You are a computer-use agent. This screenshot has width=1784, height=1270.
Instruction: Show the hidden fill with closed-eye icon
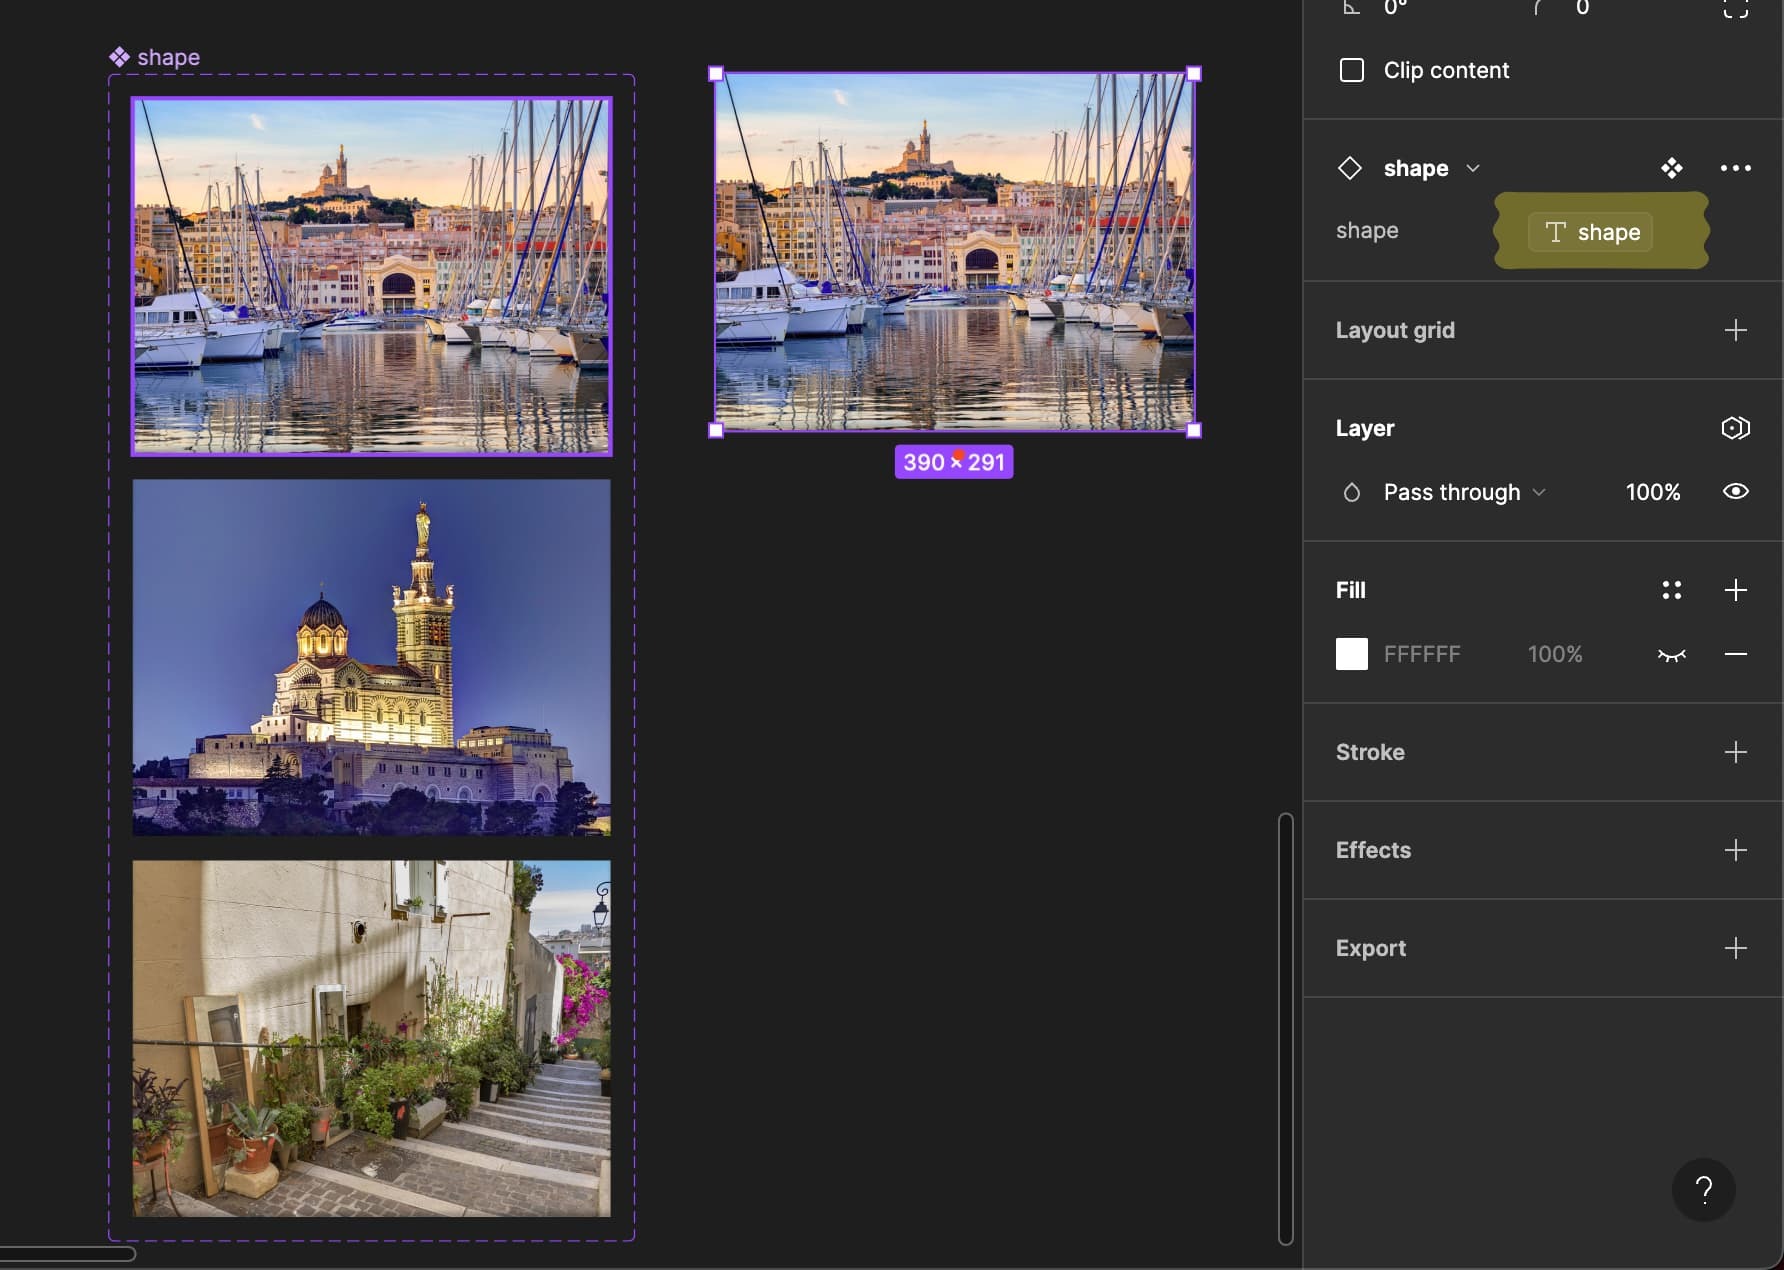(1672, 655)
